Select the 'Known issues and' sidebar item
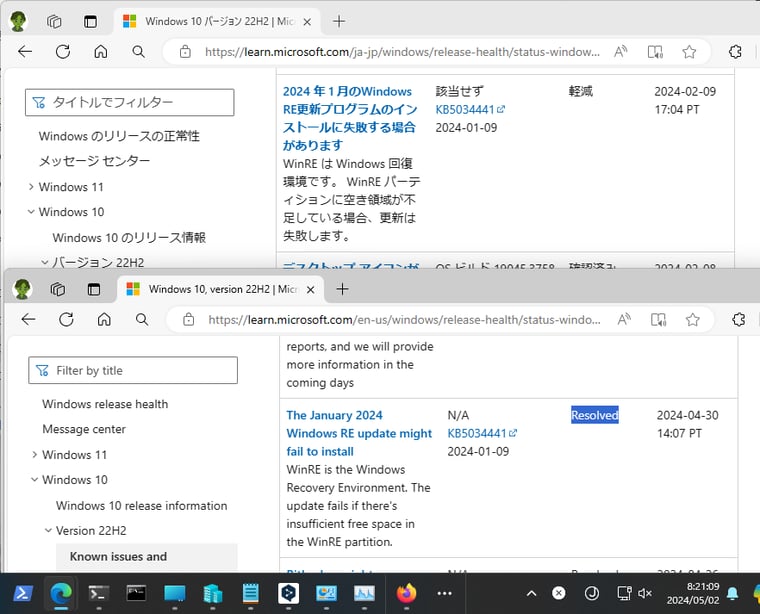Screen dimensions: 760x614 (x=146, y=557)
